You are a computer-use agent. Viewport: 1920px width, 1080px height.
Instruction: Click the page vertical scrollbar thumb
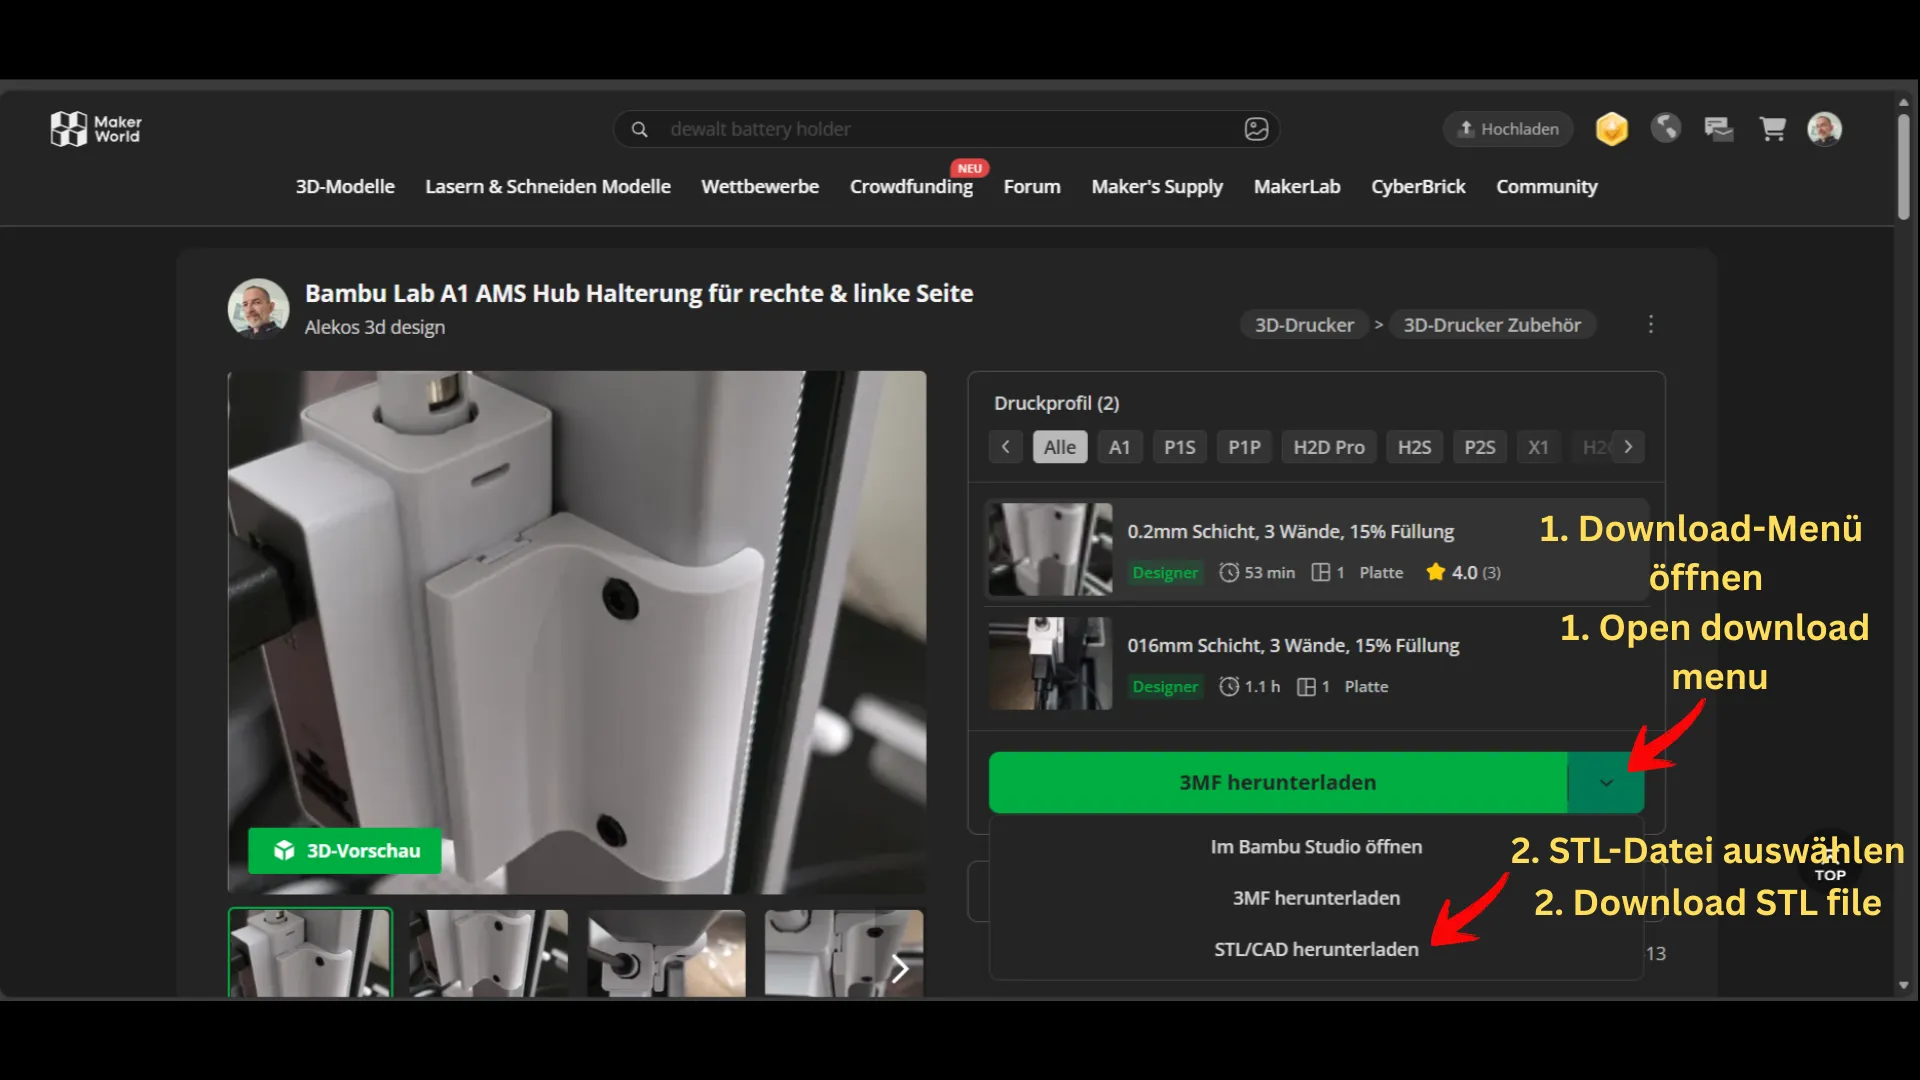tap(1904, 166)
